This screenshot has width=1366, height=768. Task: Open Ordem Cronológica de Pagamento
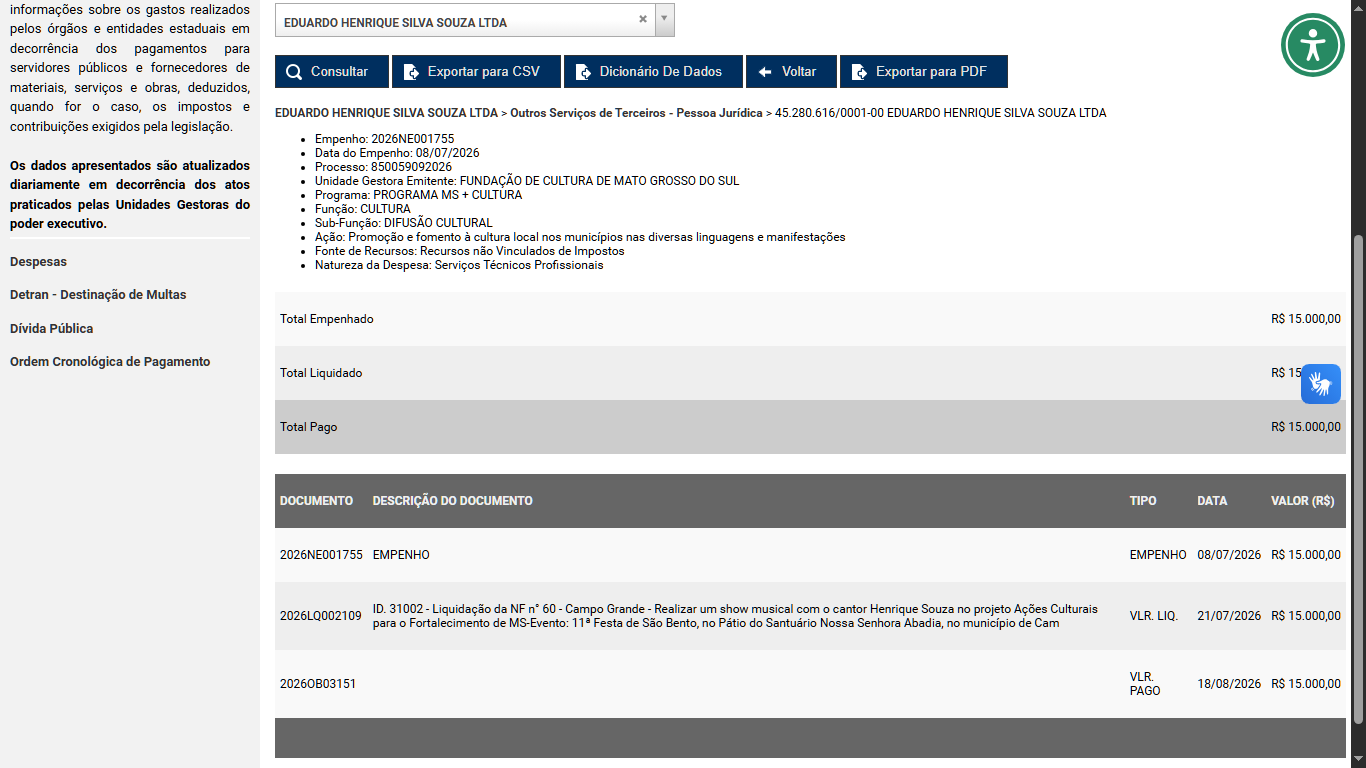click(x=110, y=362)
